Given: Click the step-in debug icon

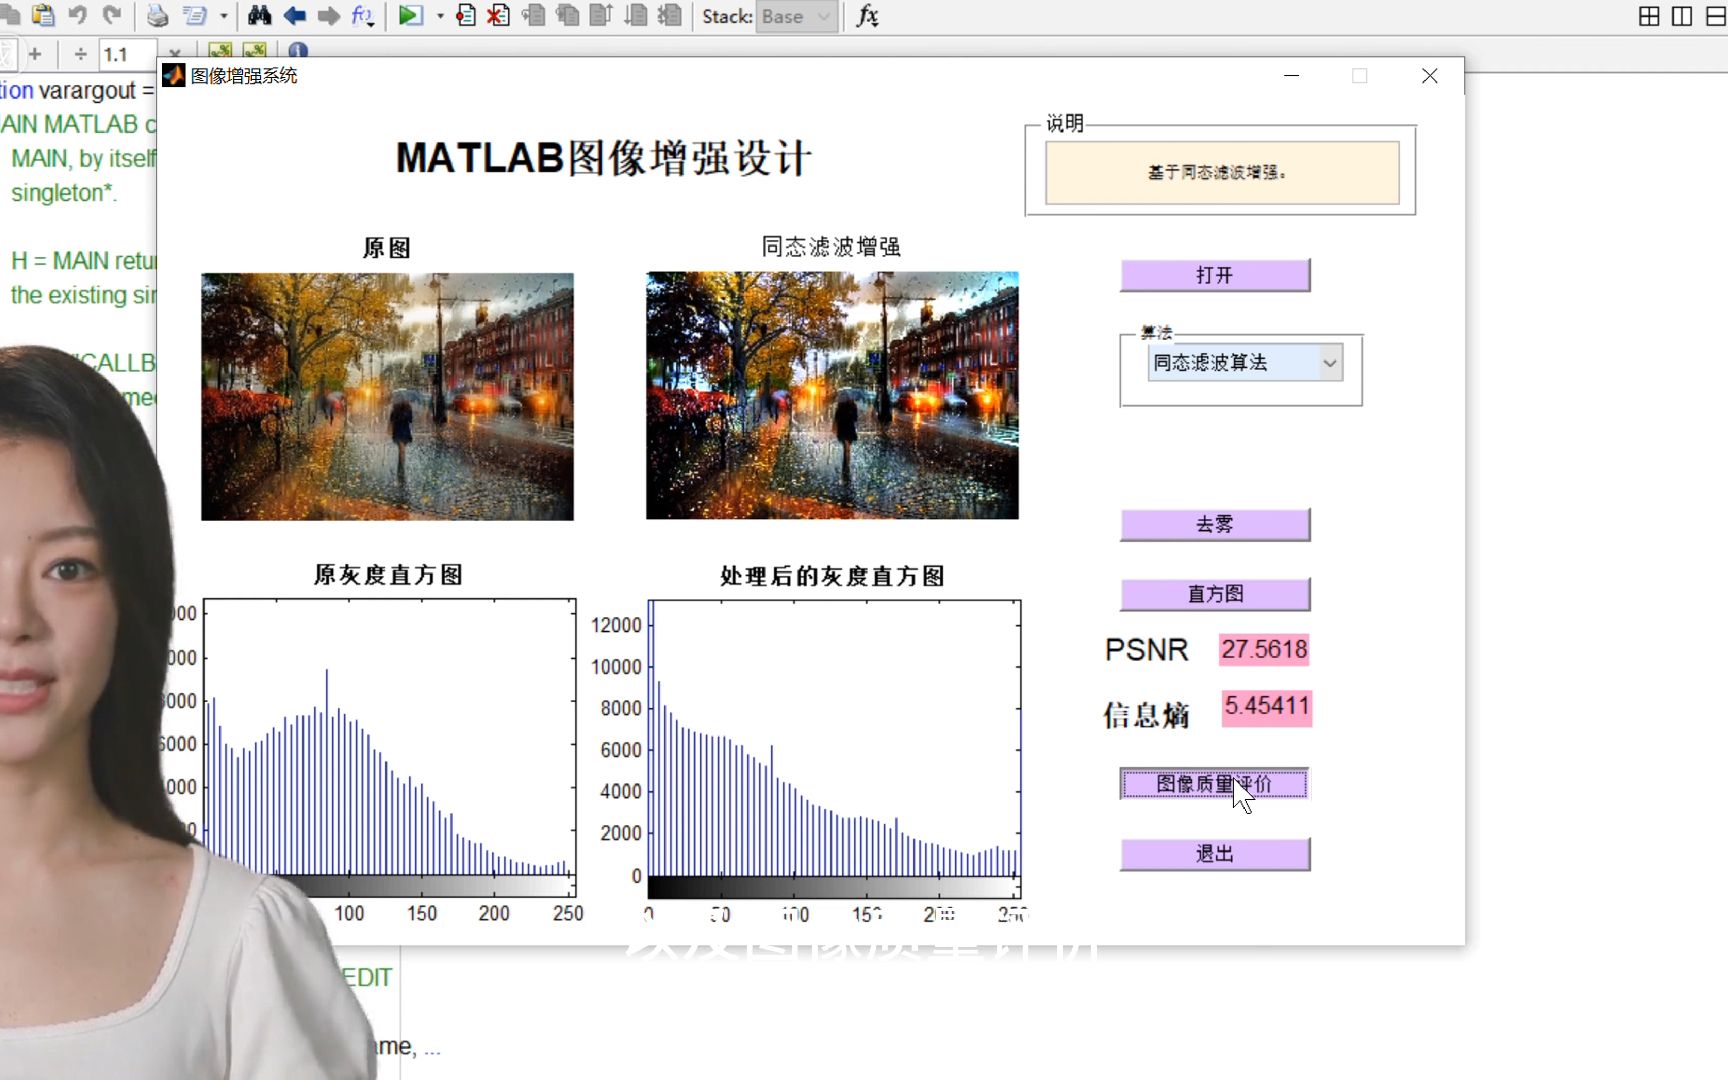Looking at the screenshot, I should click(x=567, y=16).
